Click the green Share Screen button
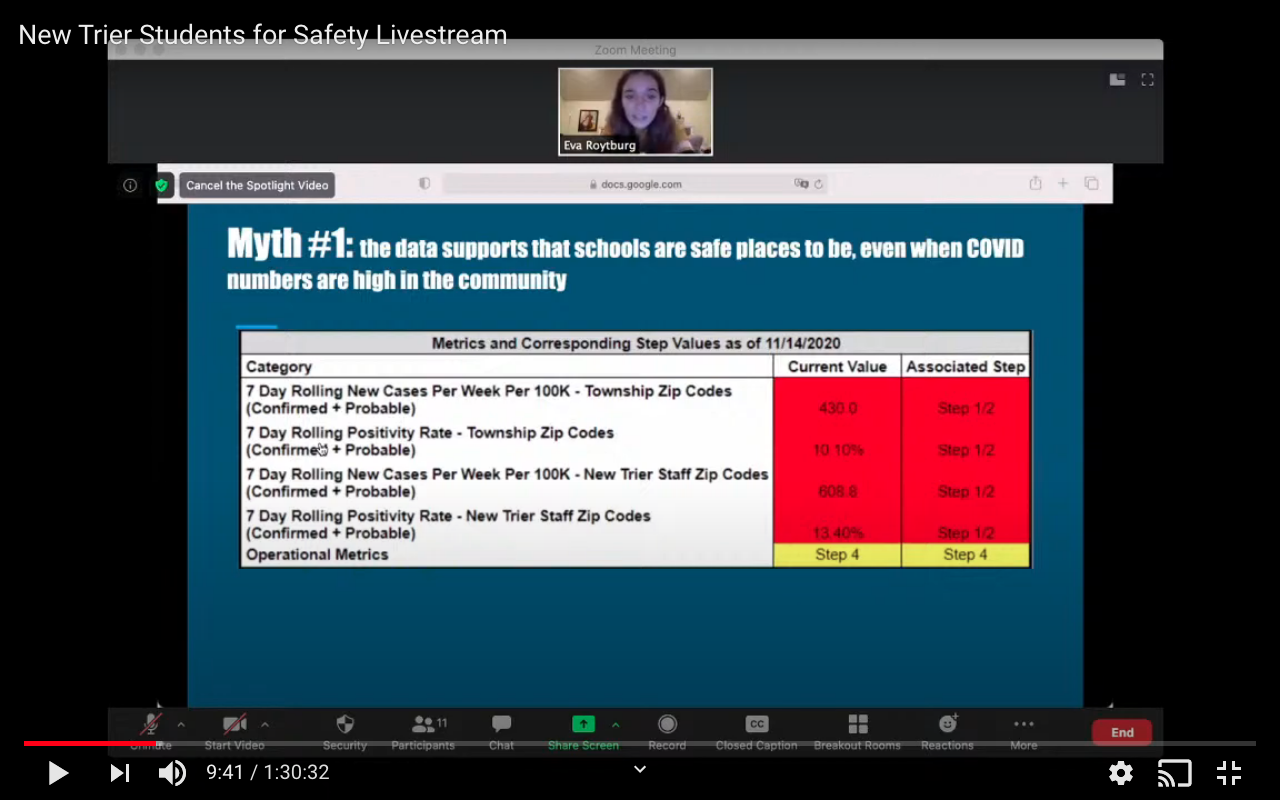 coord(583,725)
